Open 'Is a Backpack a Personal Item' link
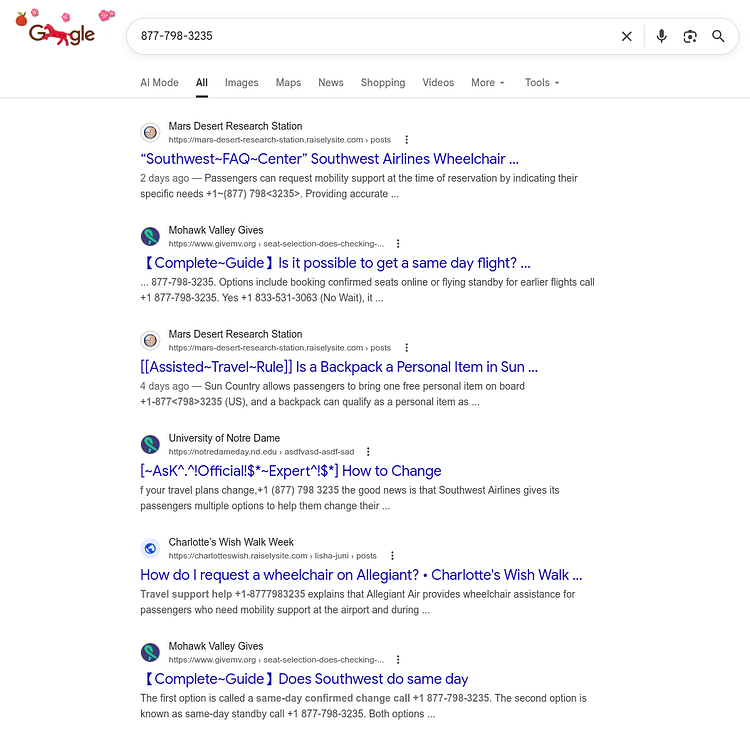 339,367
